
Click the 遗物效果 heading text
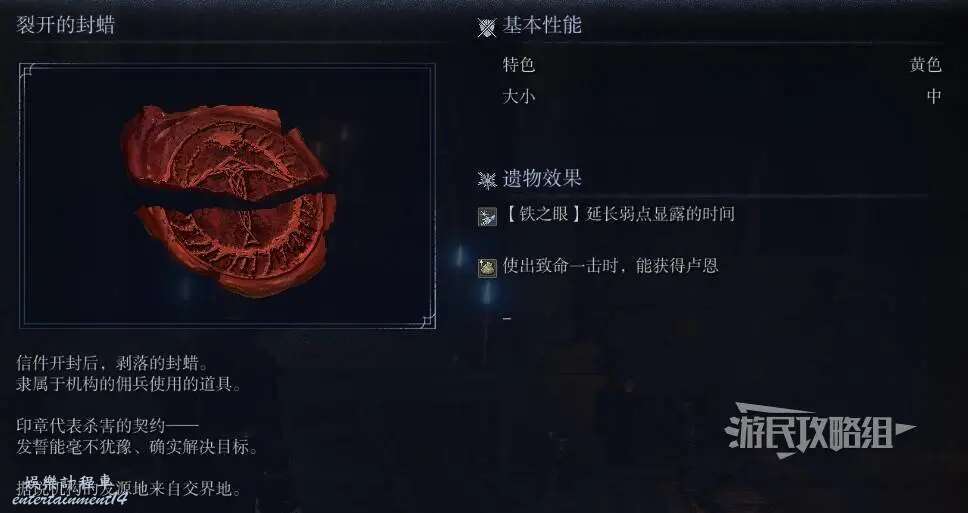tap(542, 179)
